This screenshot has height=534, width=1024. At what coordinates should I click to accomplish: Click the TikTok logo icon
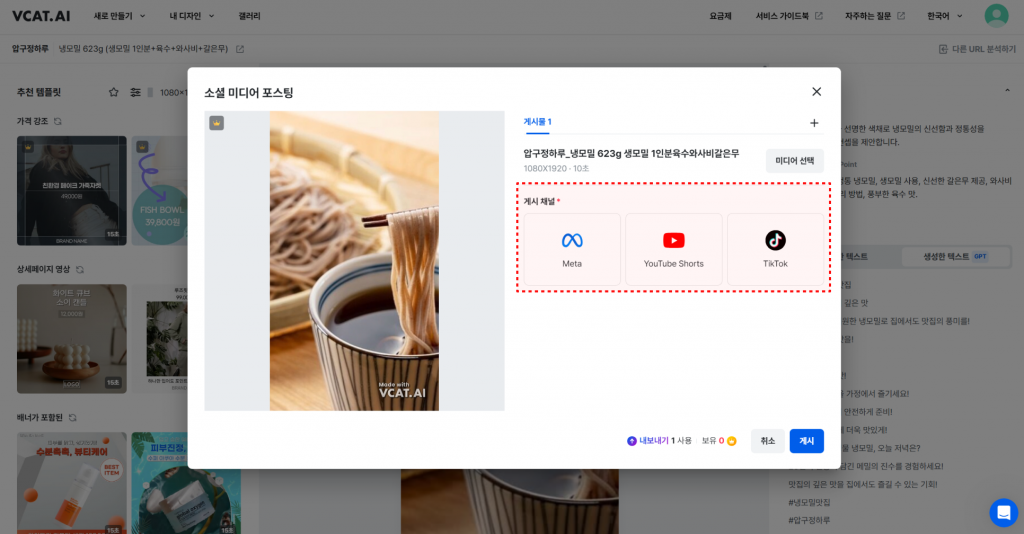775,240
